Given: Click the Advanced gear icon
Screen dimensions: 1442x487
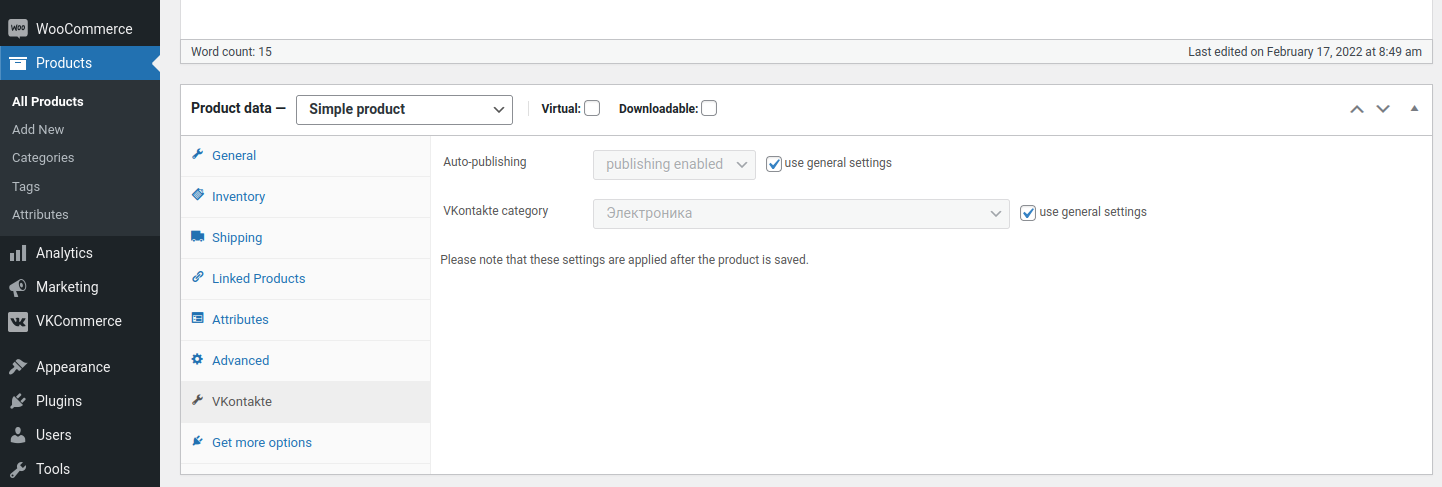Looking at the screenshot, I should point(198,360).
